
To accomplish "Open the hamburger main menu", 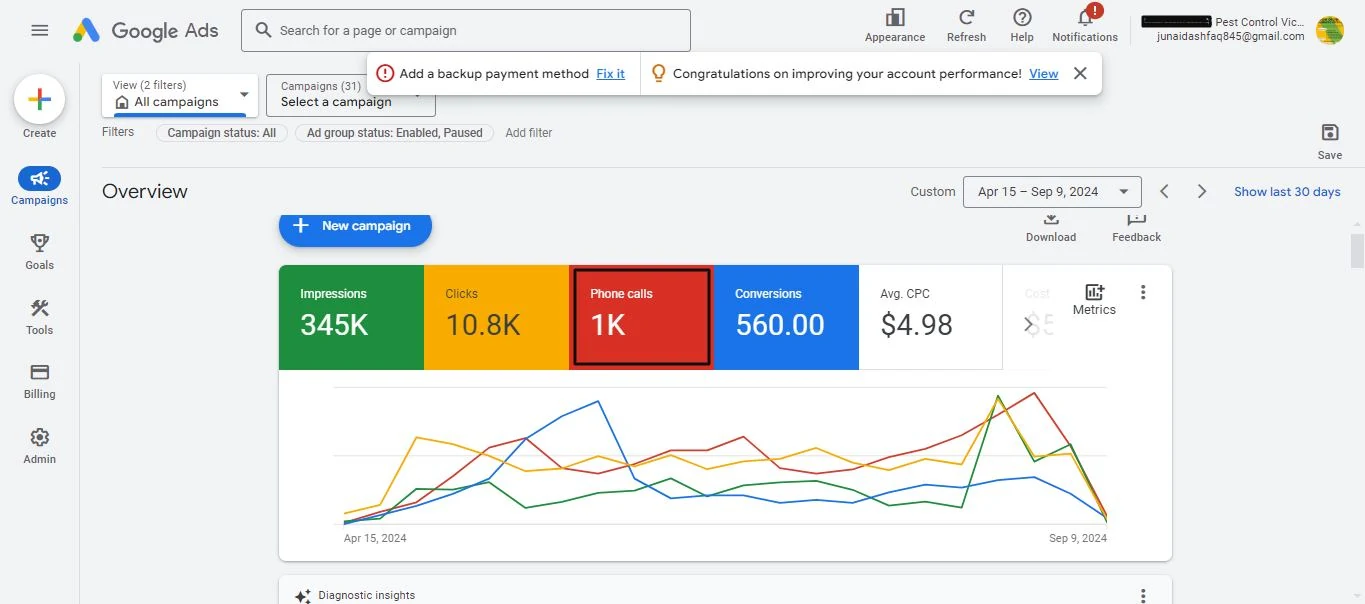I will point(40,30).
